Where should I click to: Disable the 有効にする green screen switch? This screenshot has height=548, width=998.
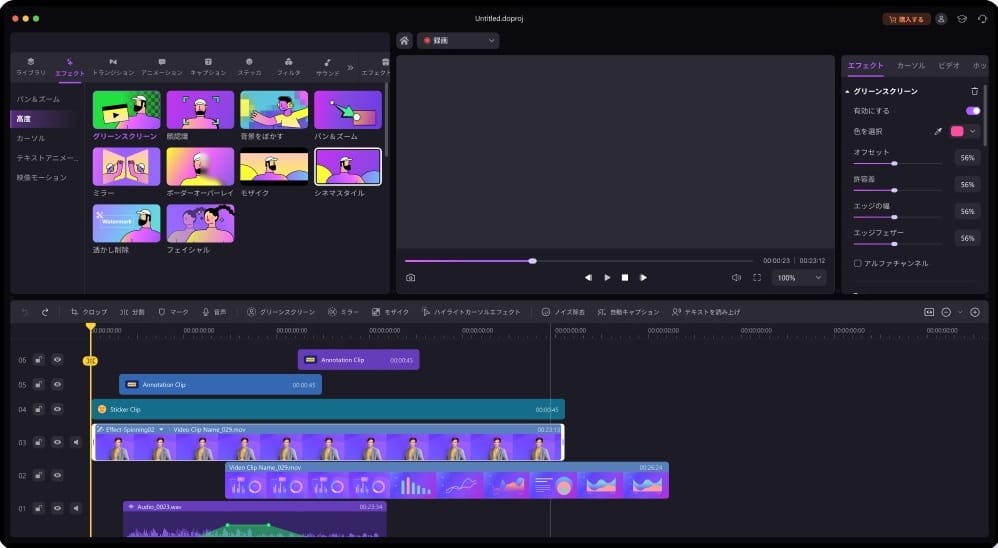tap(972, 111)
